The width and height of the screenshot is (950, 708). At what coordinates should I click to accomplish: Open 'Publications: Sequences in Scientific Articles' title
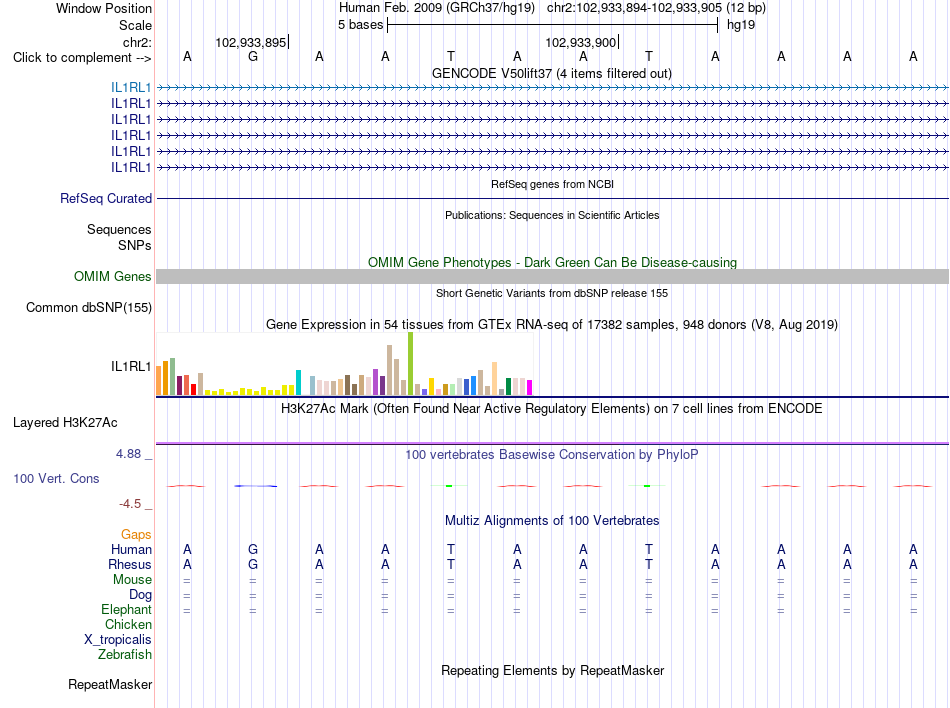pyautogui.click(x=552, y=215)
